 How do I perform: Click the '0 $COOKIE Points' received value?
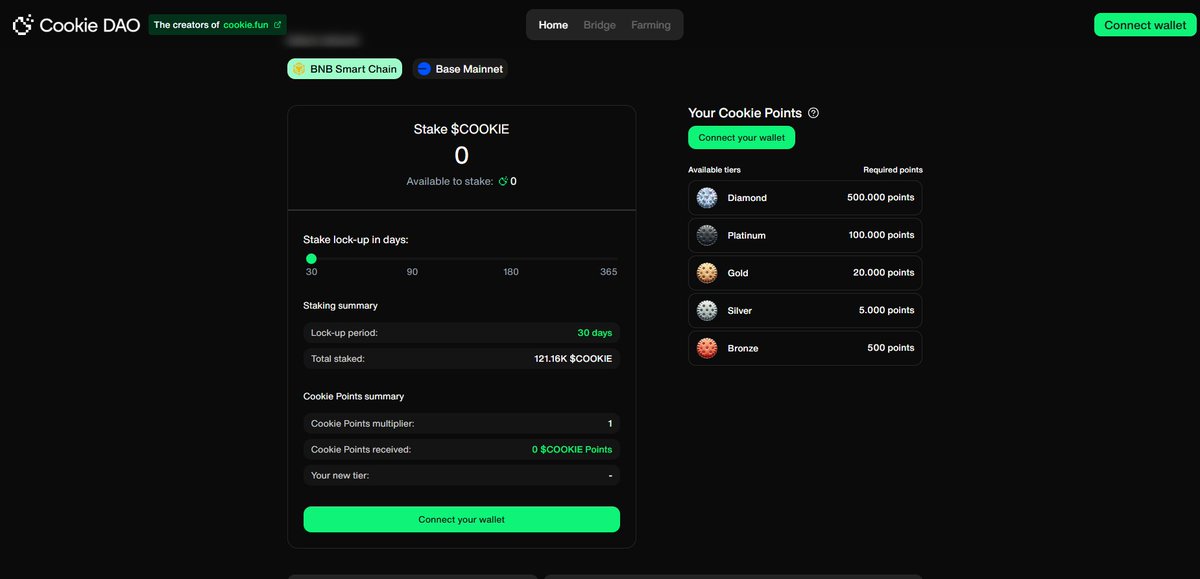[572, 450]
